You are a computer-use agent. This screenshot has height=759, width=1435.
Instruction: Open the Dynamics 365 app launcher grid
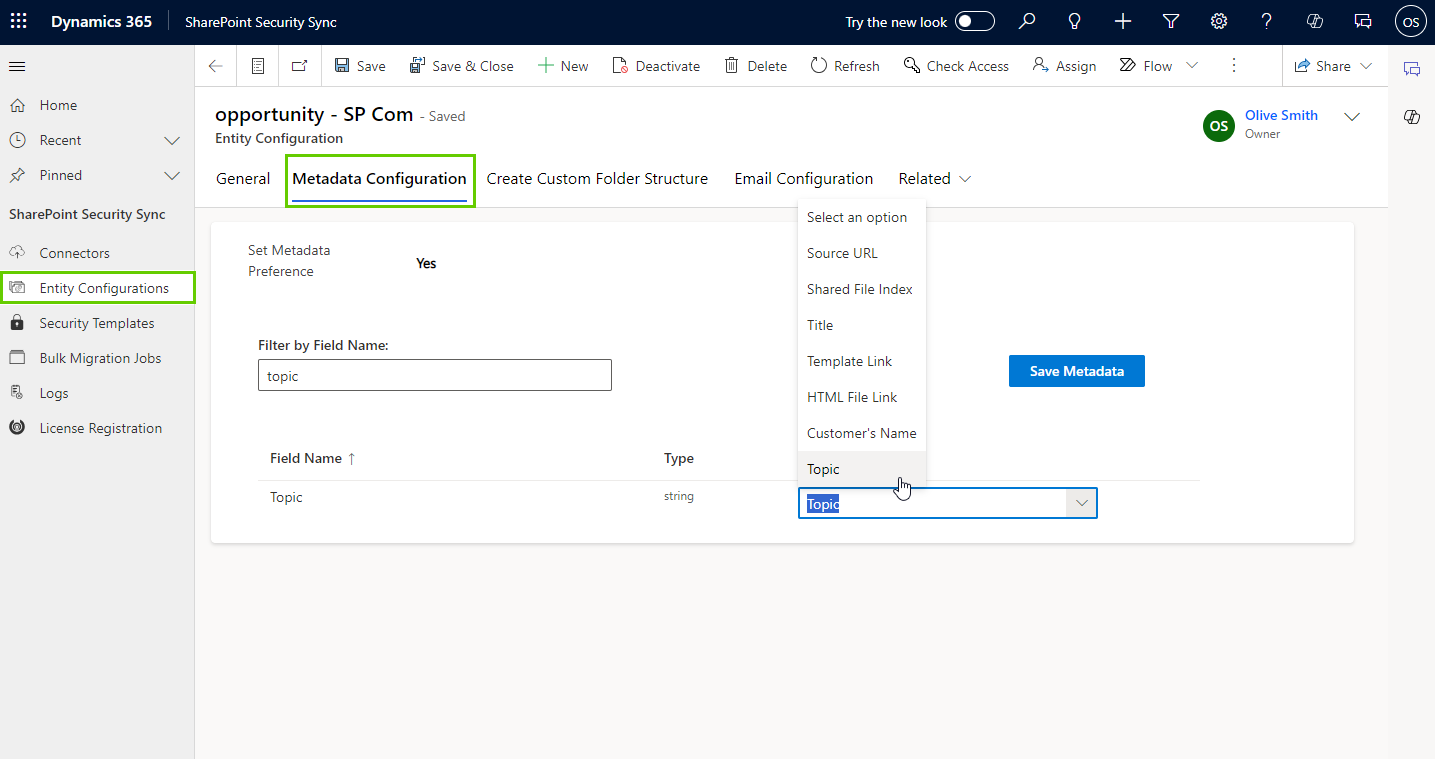19,22
